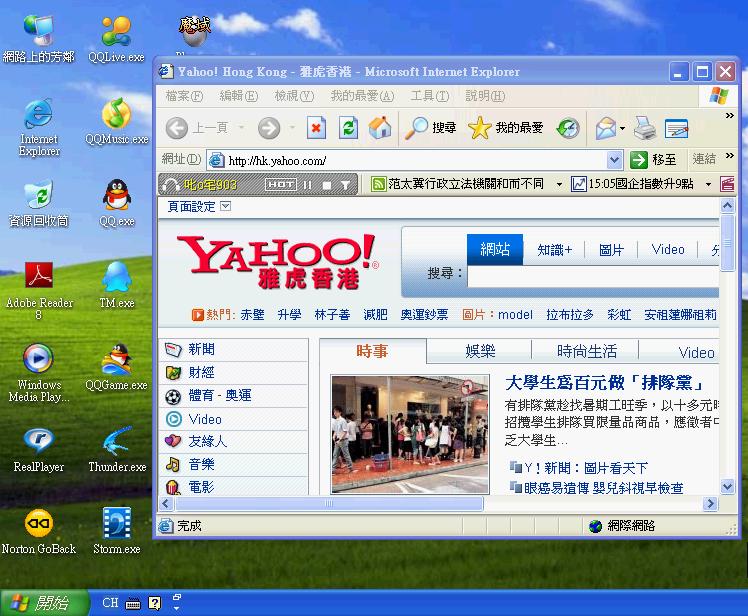748x616 pixels.
Task: Expand the 頁面設定 dropdown arrow
Action: coord(225,206)
